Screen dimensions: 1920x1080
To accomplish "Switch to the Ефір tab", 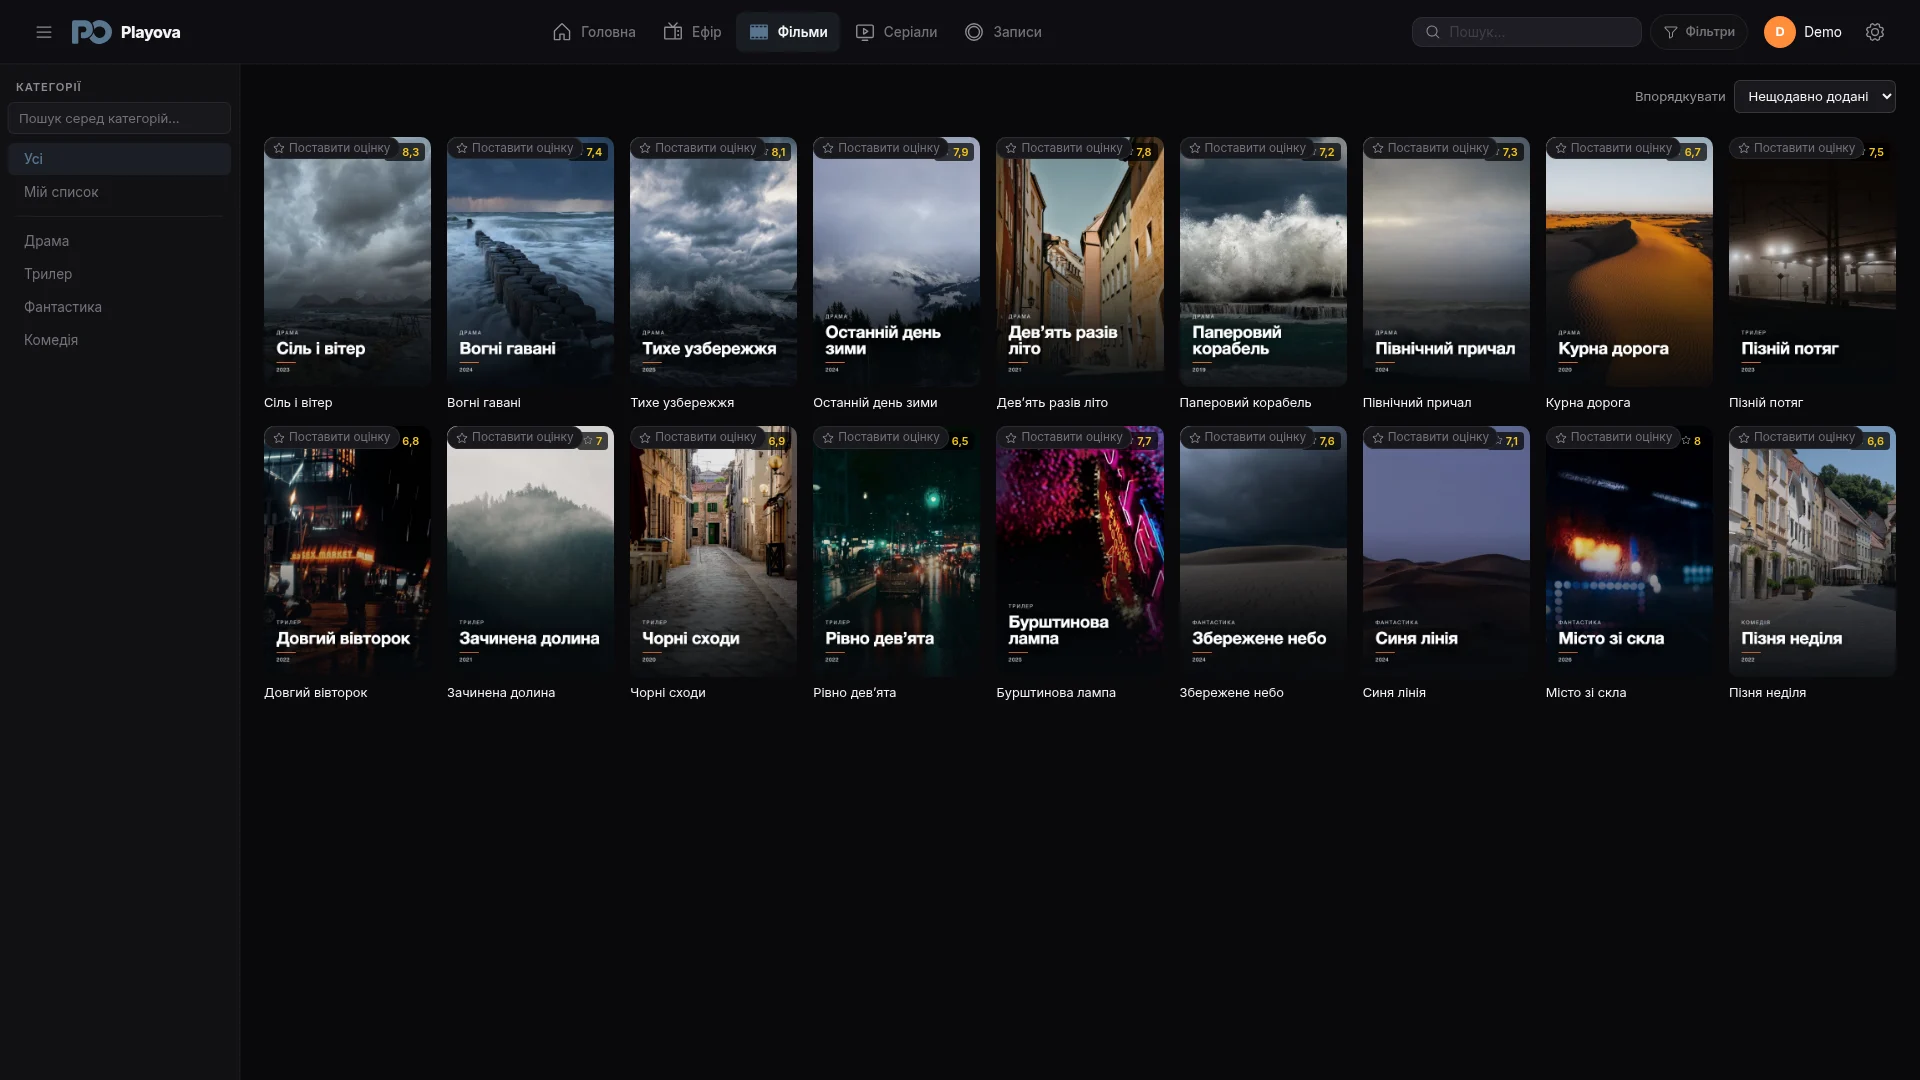I will (x=692, y=32).
